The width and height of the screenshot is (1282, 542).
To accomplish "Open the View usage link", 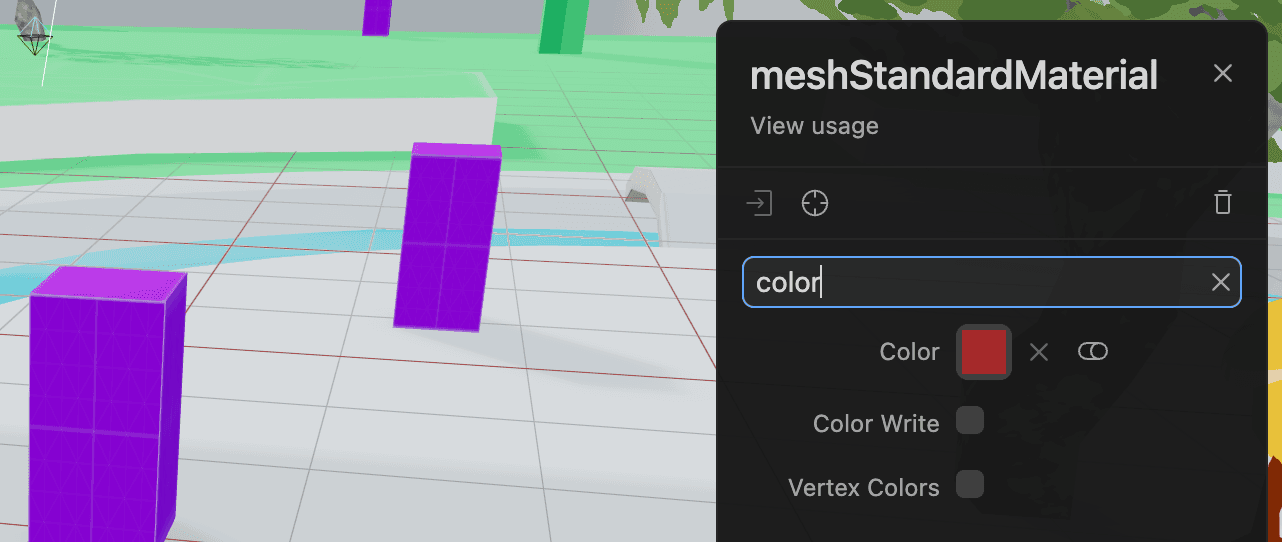I will pos(814,126).
